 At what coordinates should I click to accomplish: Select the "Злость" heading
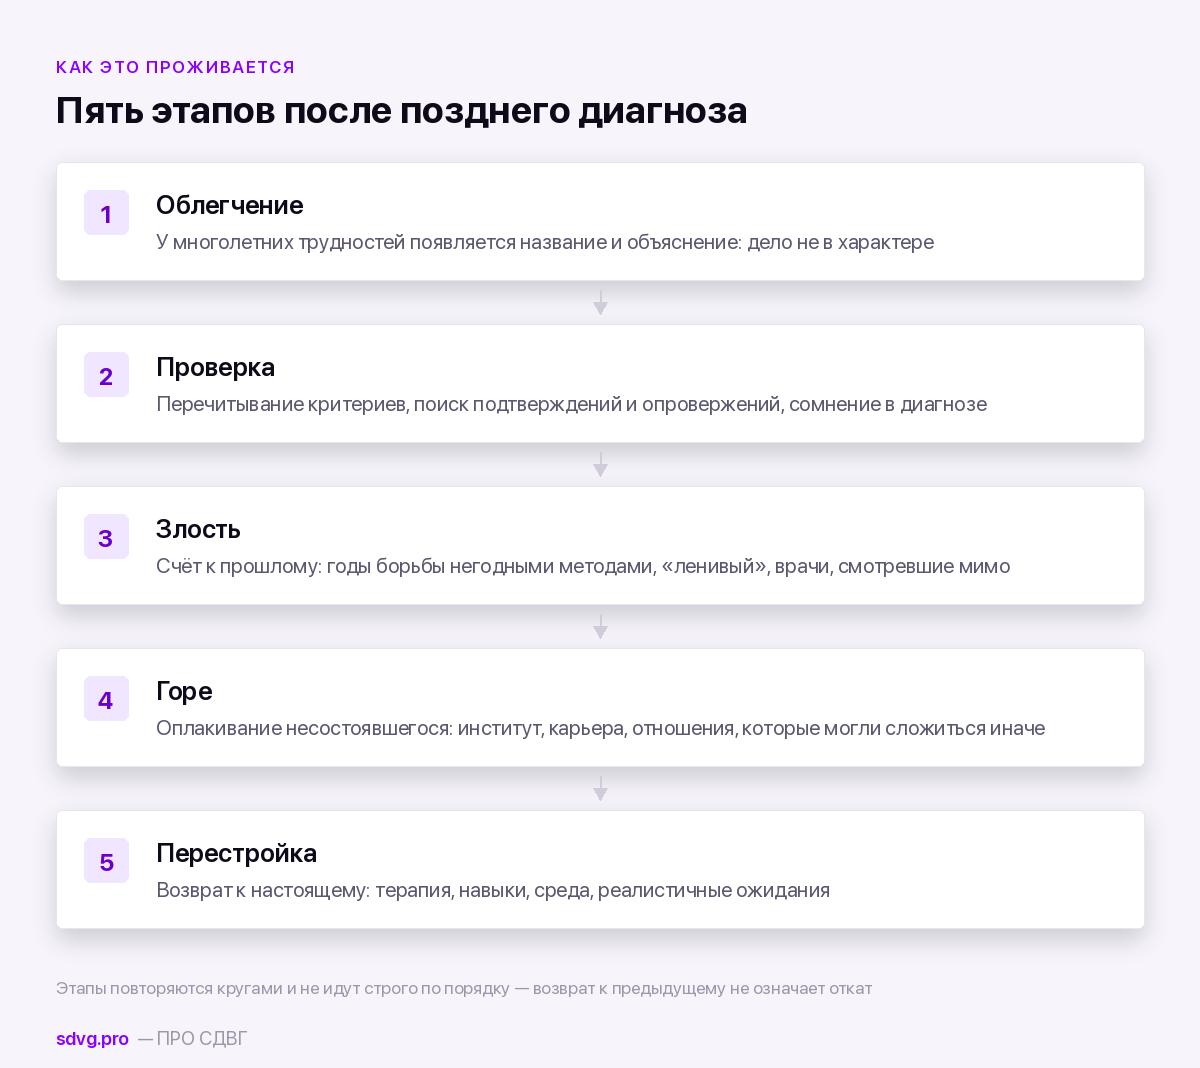pos(198,529)
